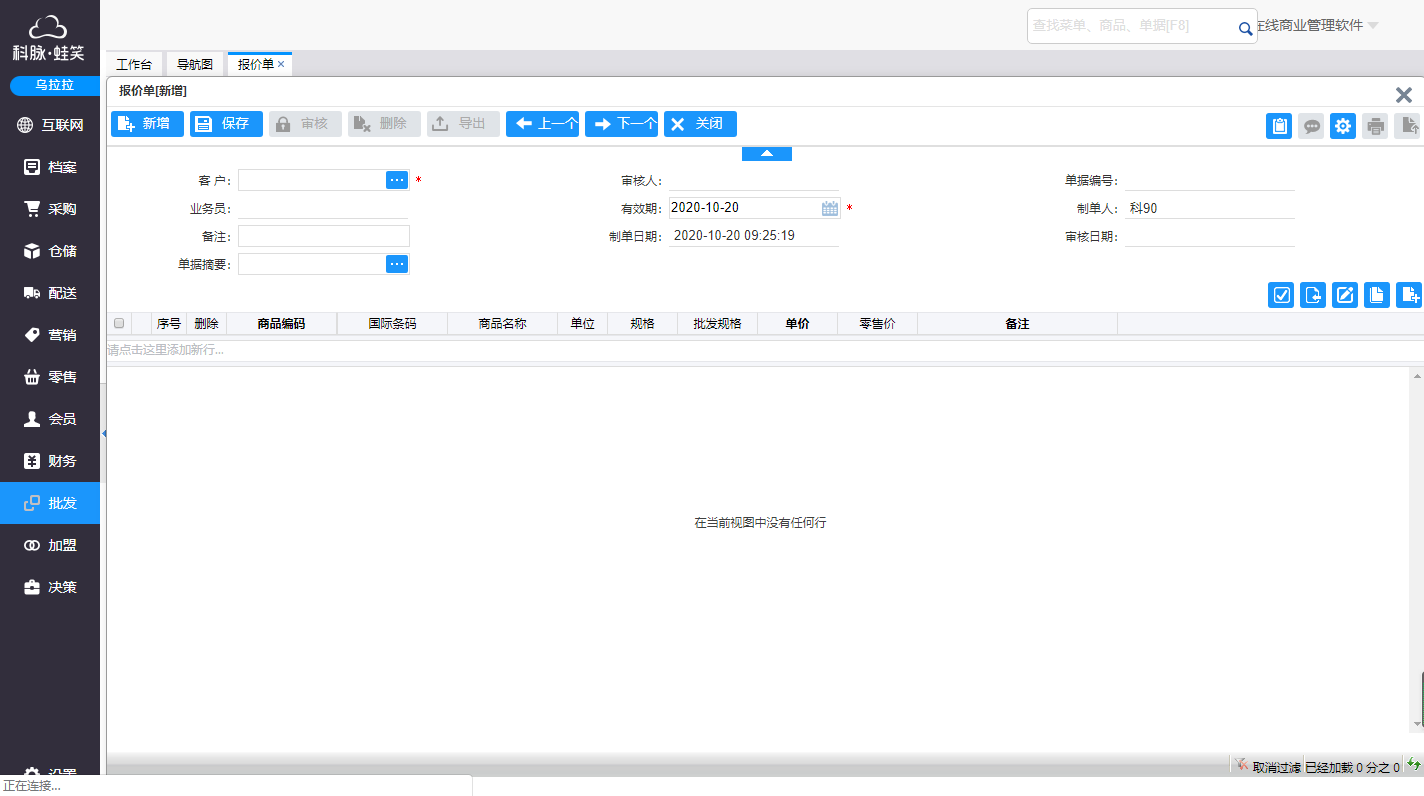Click the pencil edit icon above grid

pos(1345,295)
